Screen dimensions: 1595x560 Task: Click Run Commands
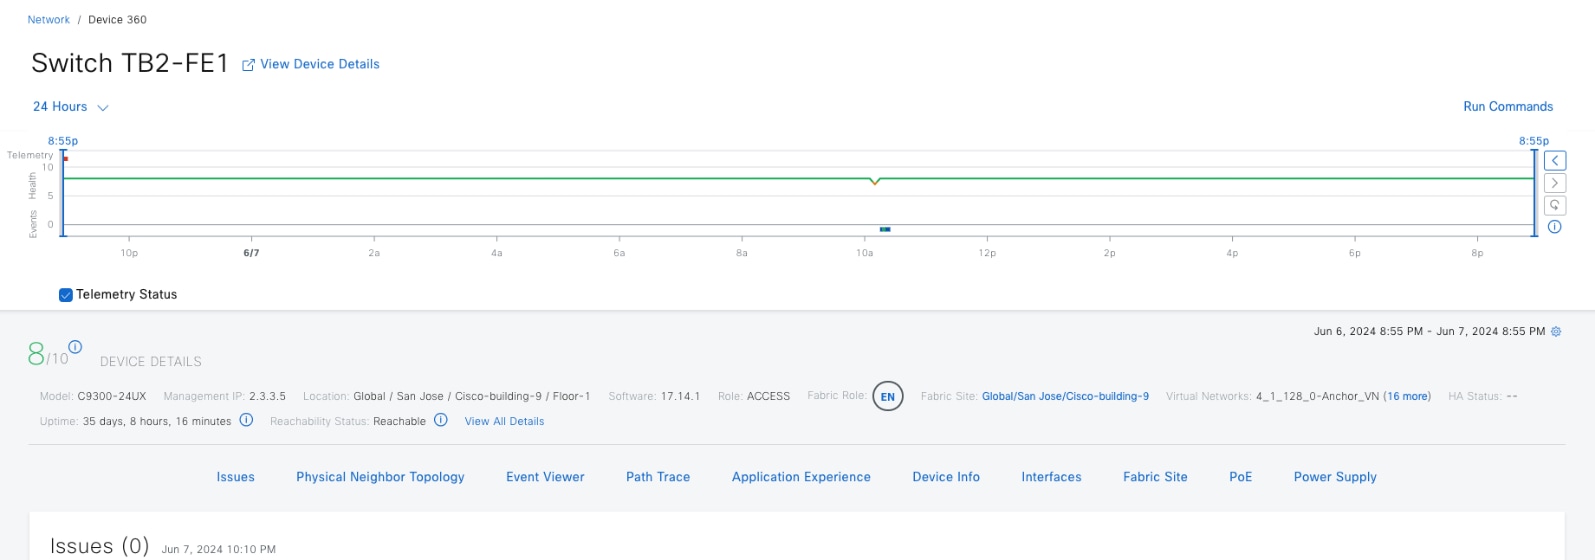(1508, 107)
